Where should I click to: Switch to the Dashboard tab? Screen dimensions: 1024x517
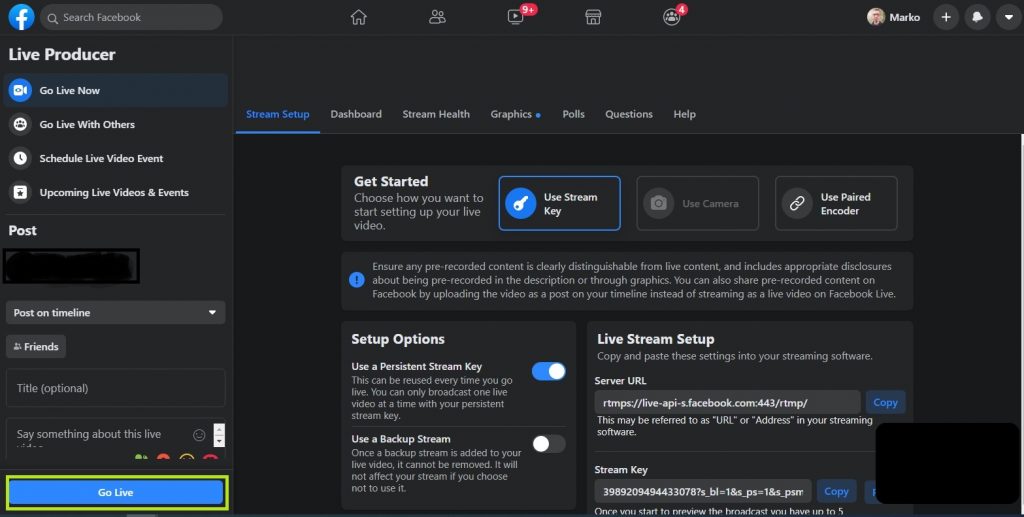356,114
